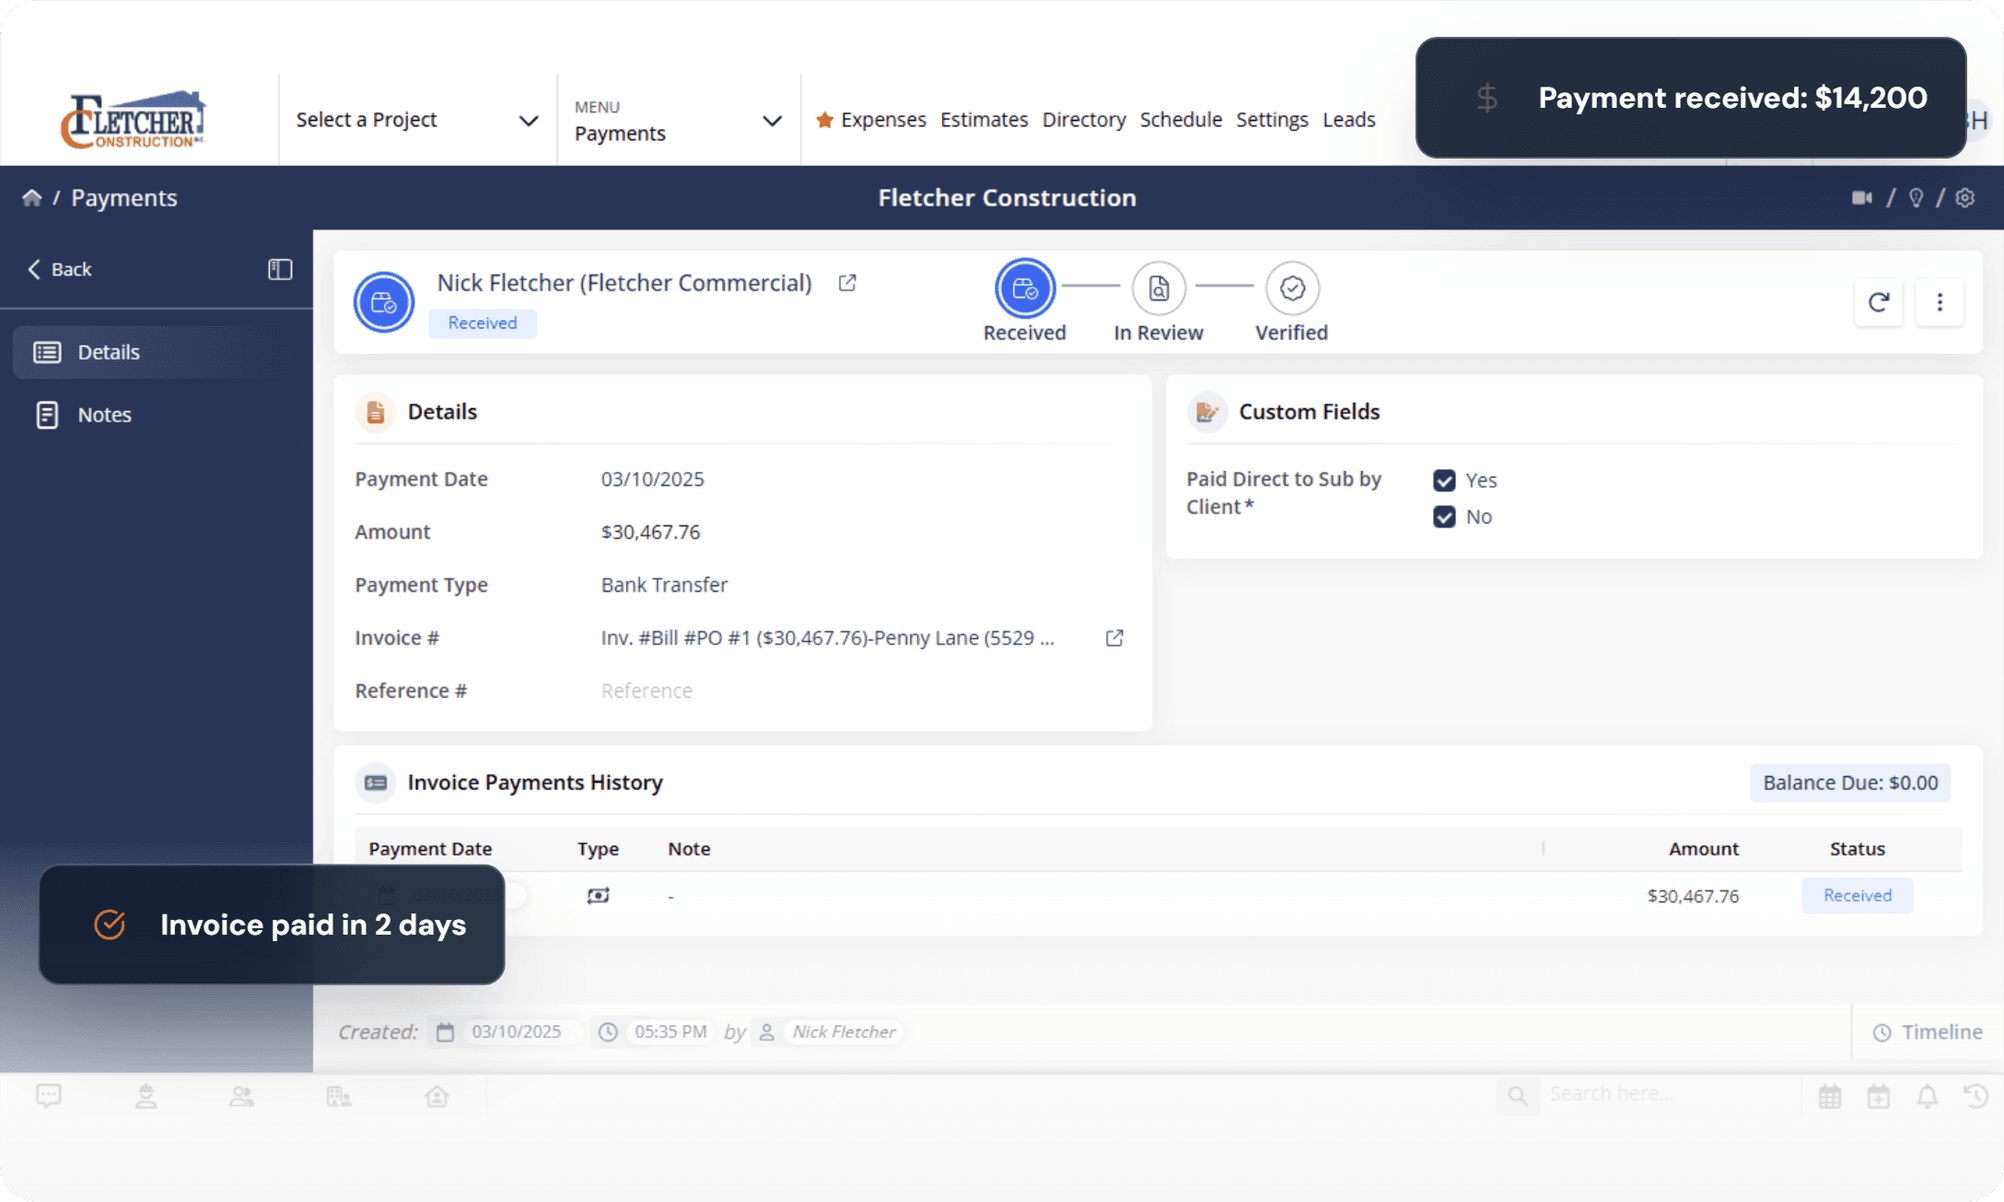Click the created time 05:35 PM
Screen dimensions: 2004x1202
click(x=670, y=1032)
